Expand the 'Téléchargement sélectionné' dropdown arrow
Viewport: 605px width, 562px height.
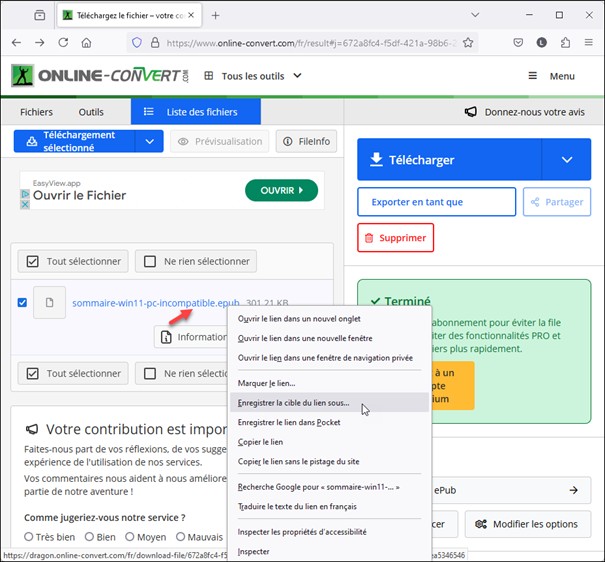click(x=149, y=141)
